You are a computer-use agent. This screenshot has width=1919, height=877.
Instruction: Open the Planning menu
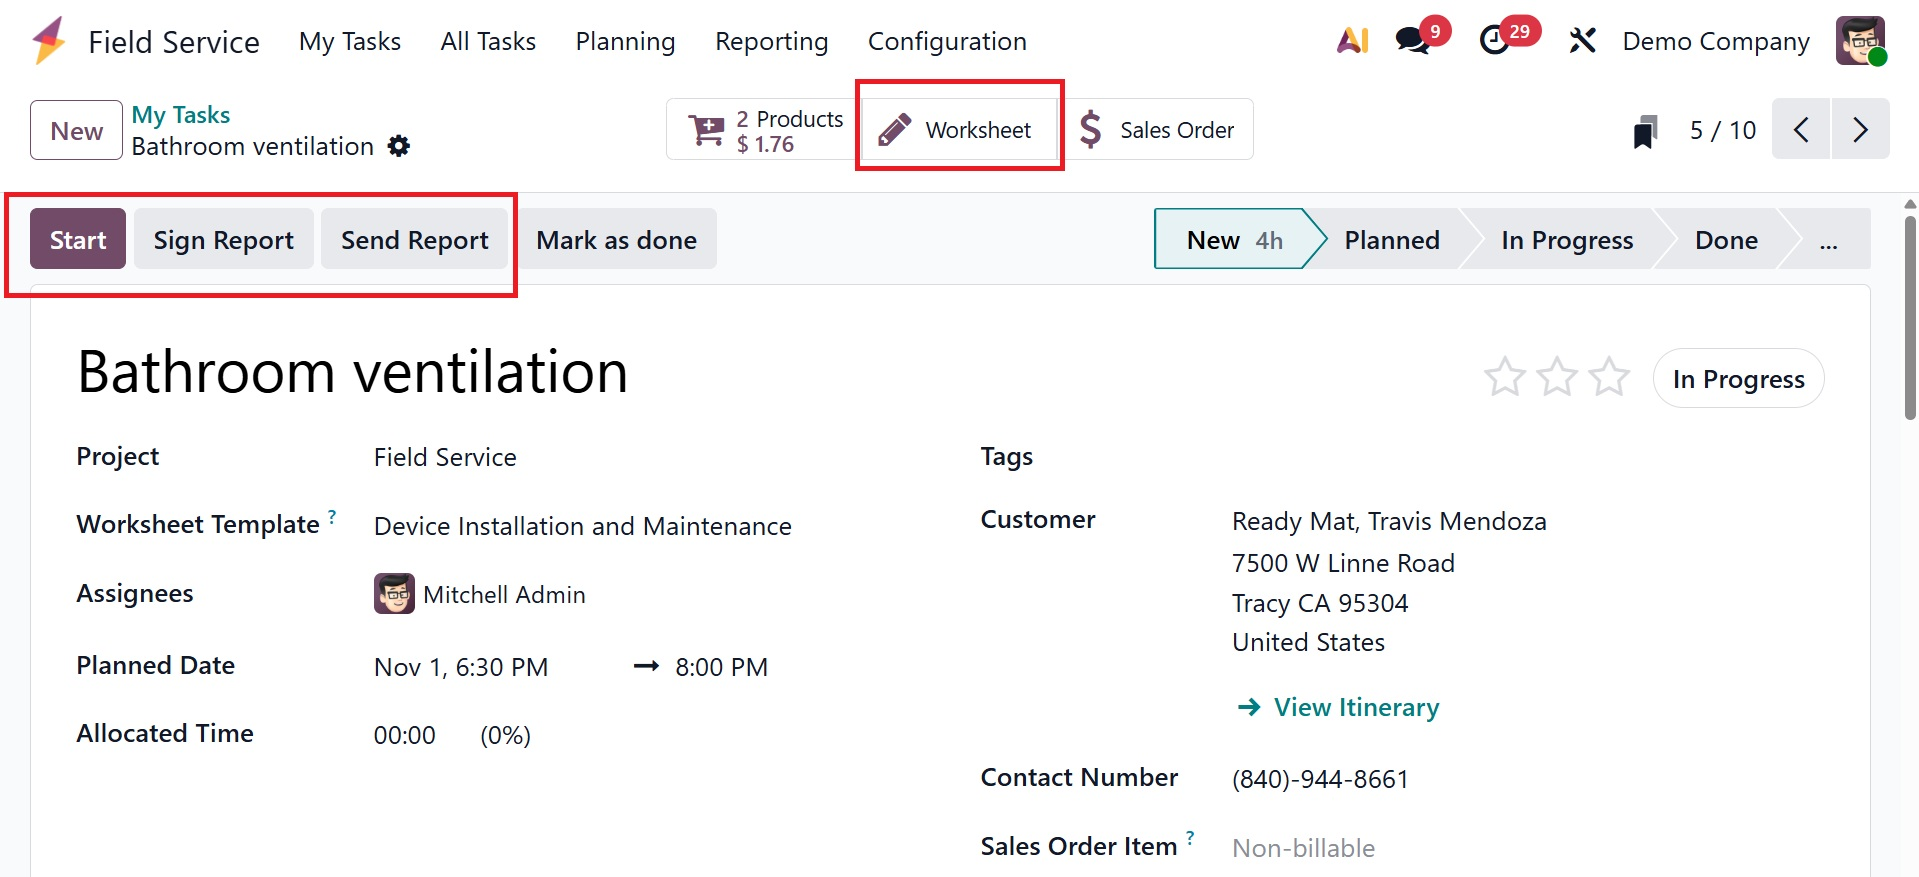click(625, 41)
